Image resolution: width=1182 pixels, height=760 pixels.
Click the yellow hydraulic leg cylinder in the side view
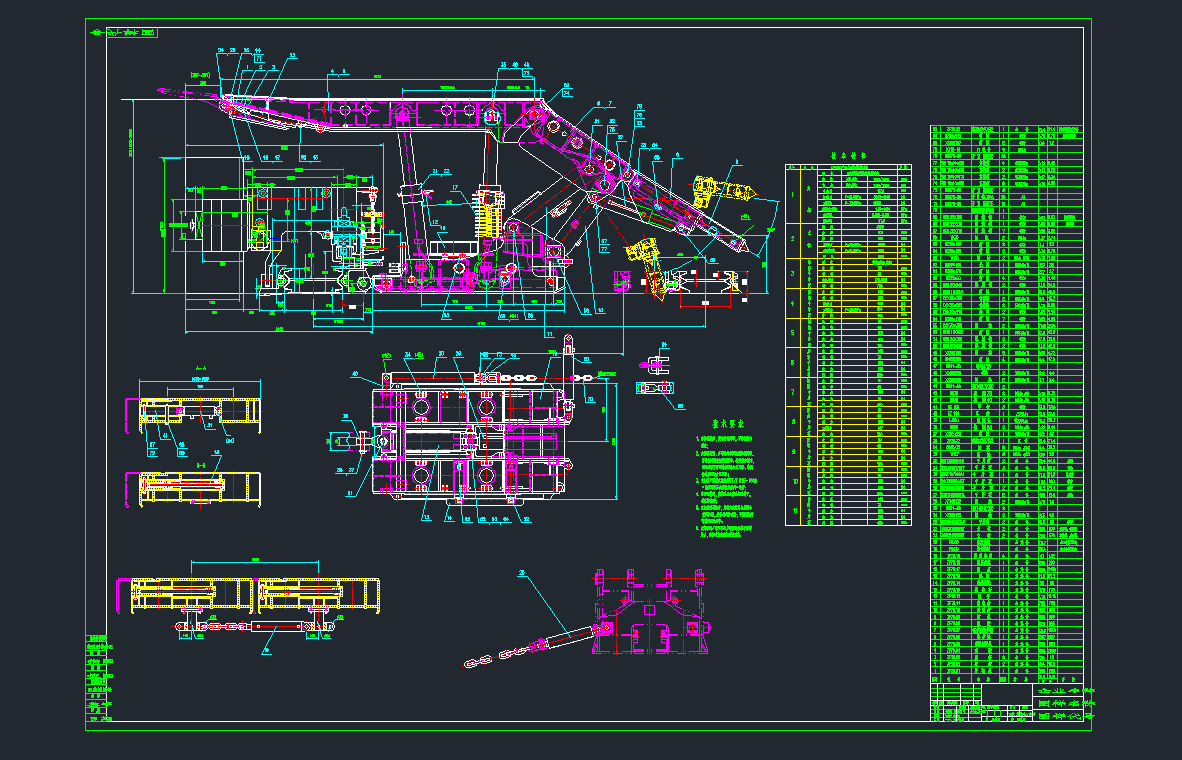[490, 212]
